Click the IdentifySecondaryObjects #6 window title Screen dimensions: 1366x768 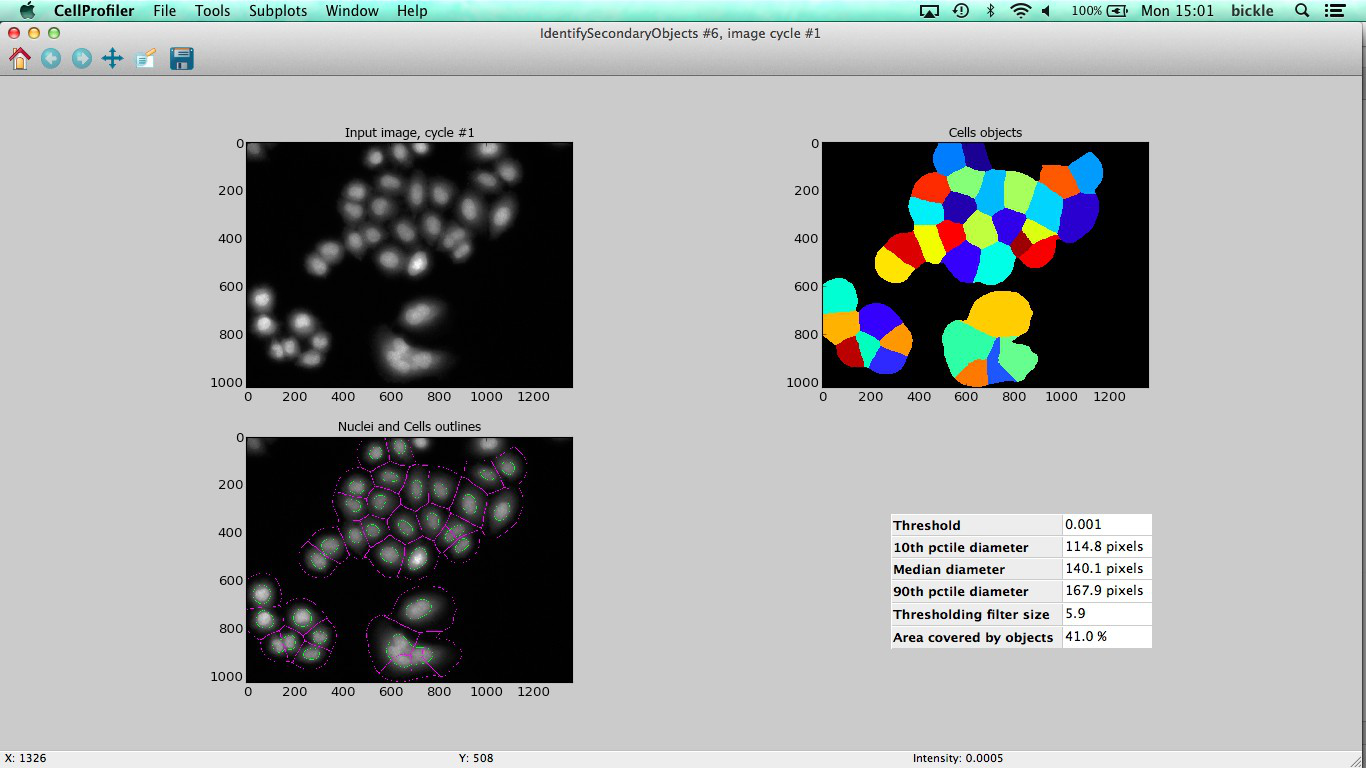(680, 33)
